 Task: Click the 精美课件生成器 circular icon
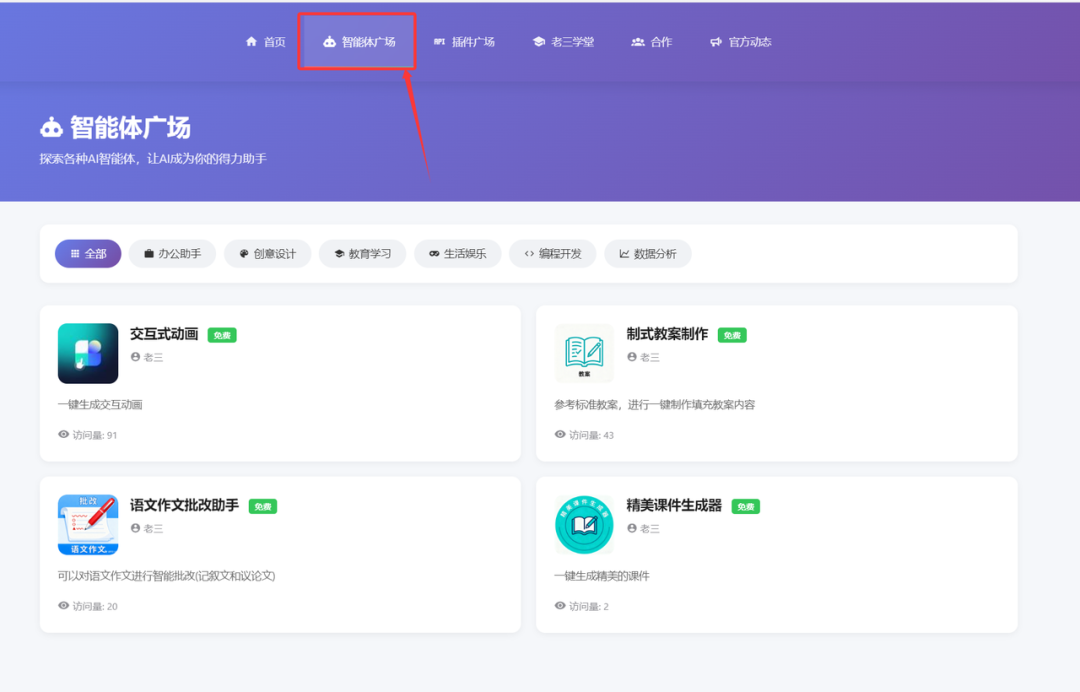point(584,524)
